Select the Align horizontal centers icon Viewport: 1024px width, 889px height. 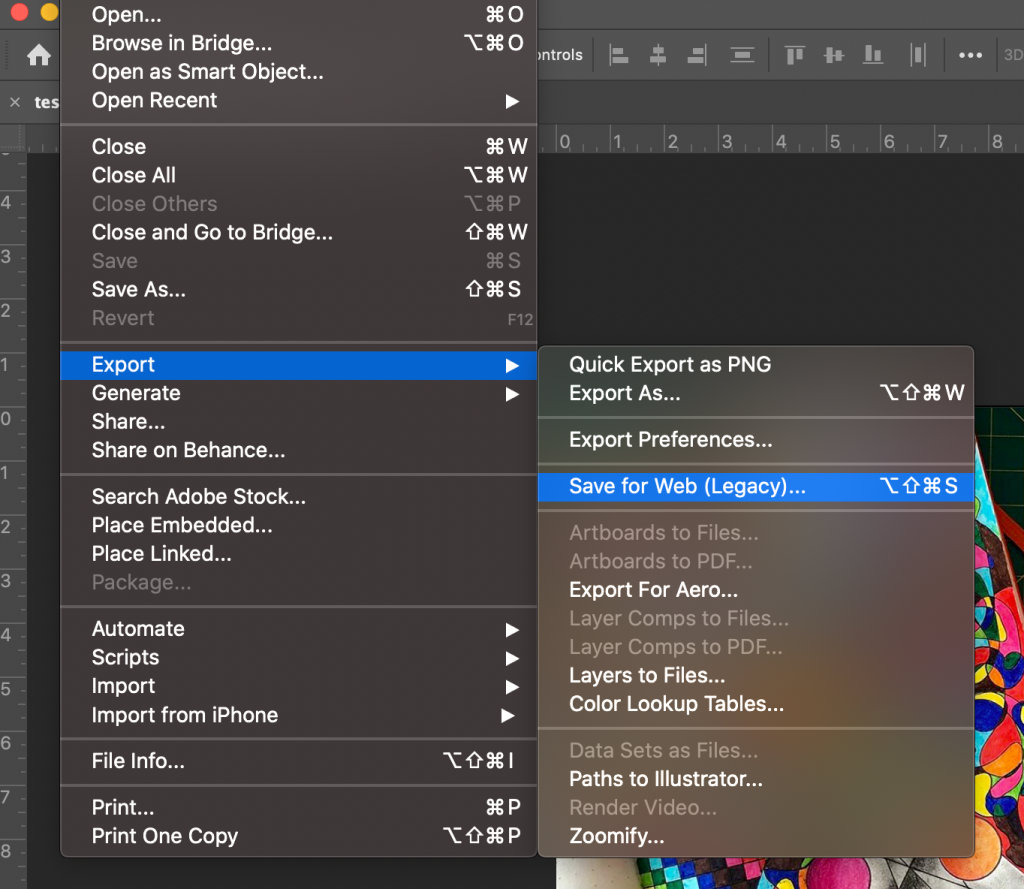(x=657, y=55)
